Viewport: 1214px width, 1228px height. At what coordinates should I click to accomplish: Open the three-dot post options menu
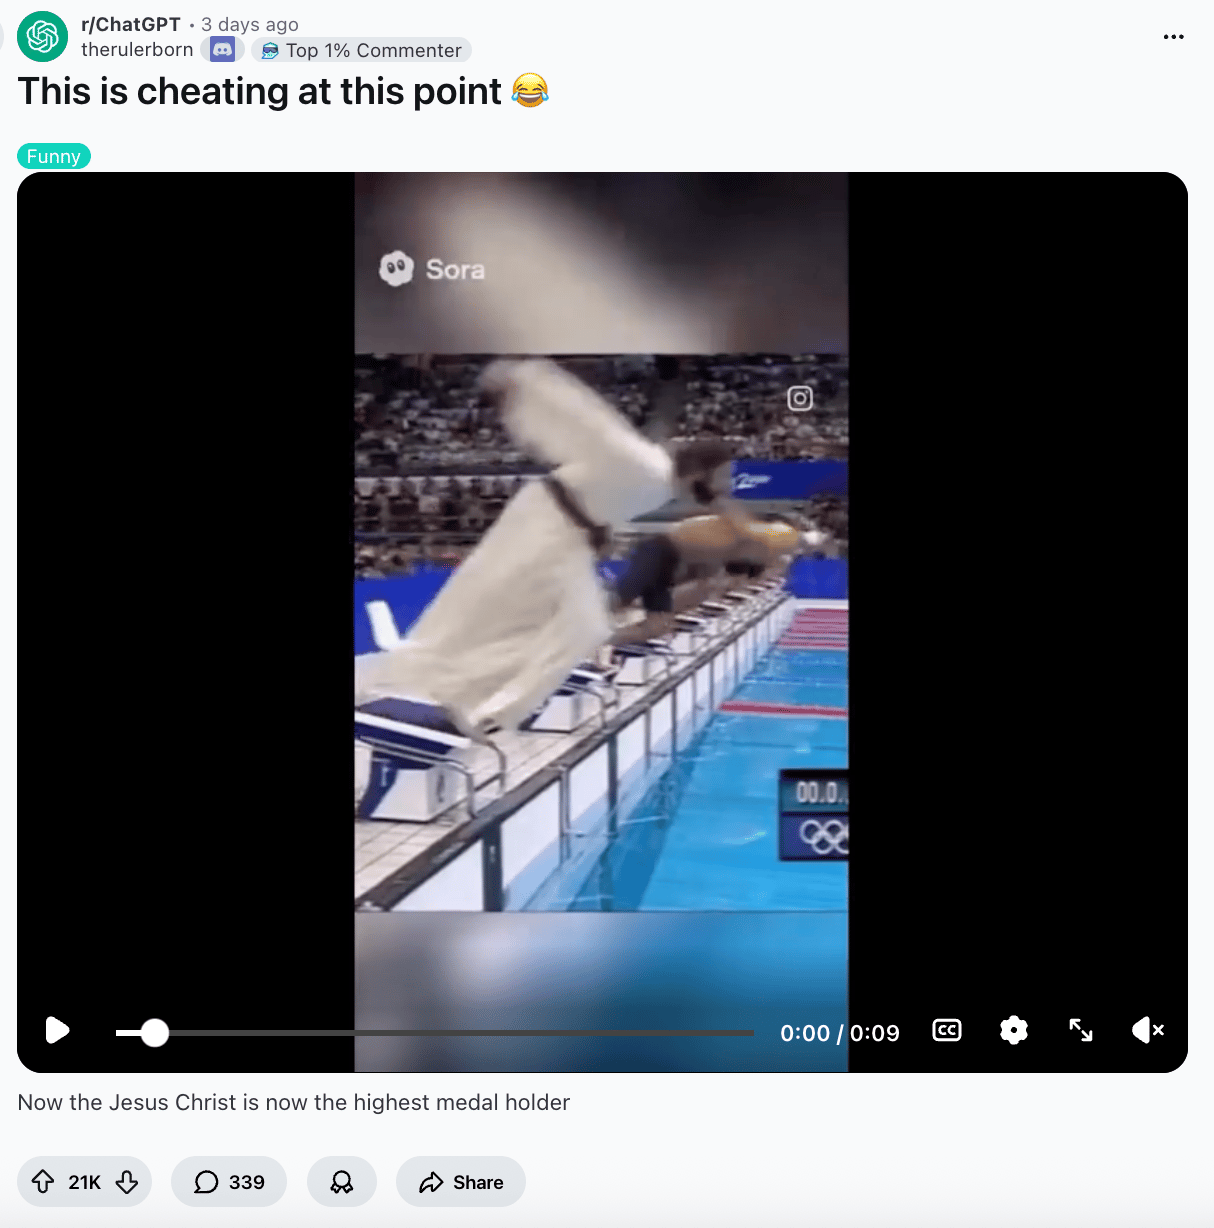1173,37
